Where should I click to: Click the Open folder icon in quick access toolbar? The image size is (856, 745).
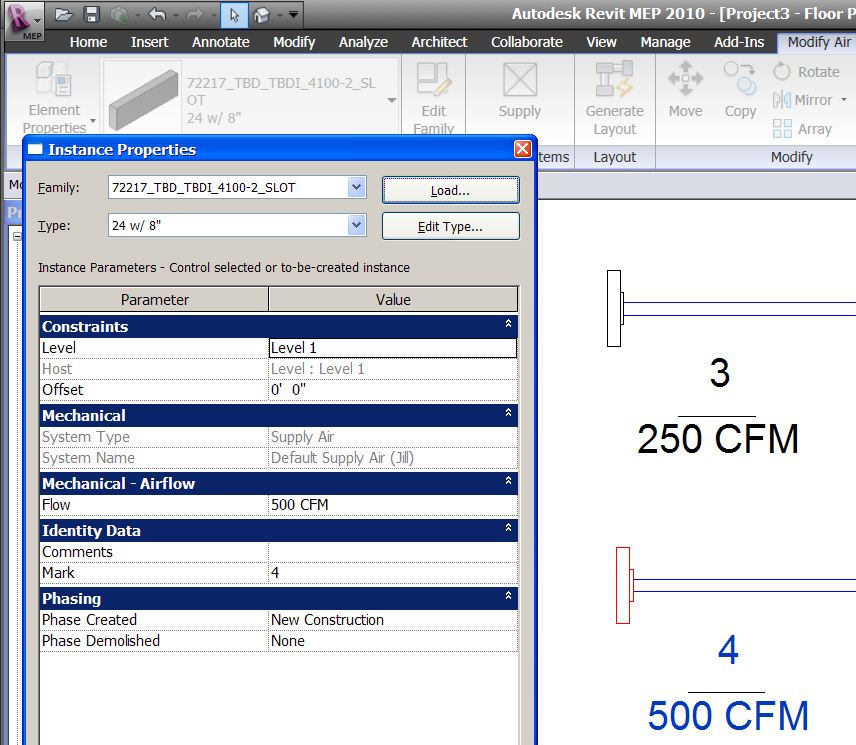click(64, 15)
